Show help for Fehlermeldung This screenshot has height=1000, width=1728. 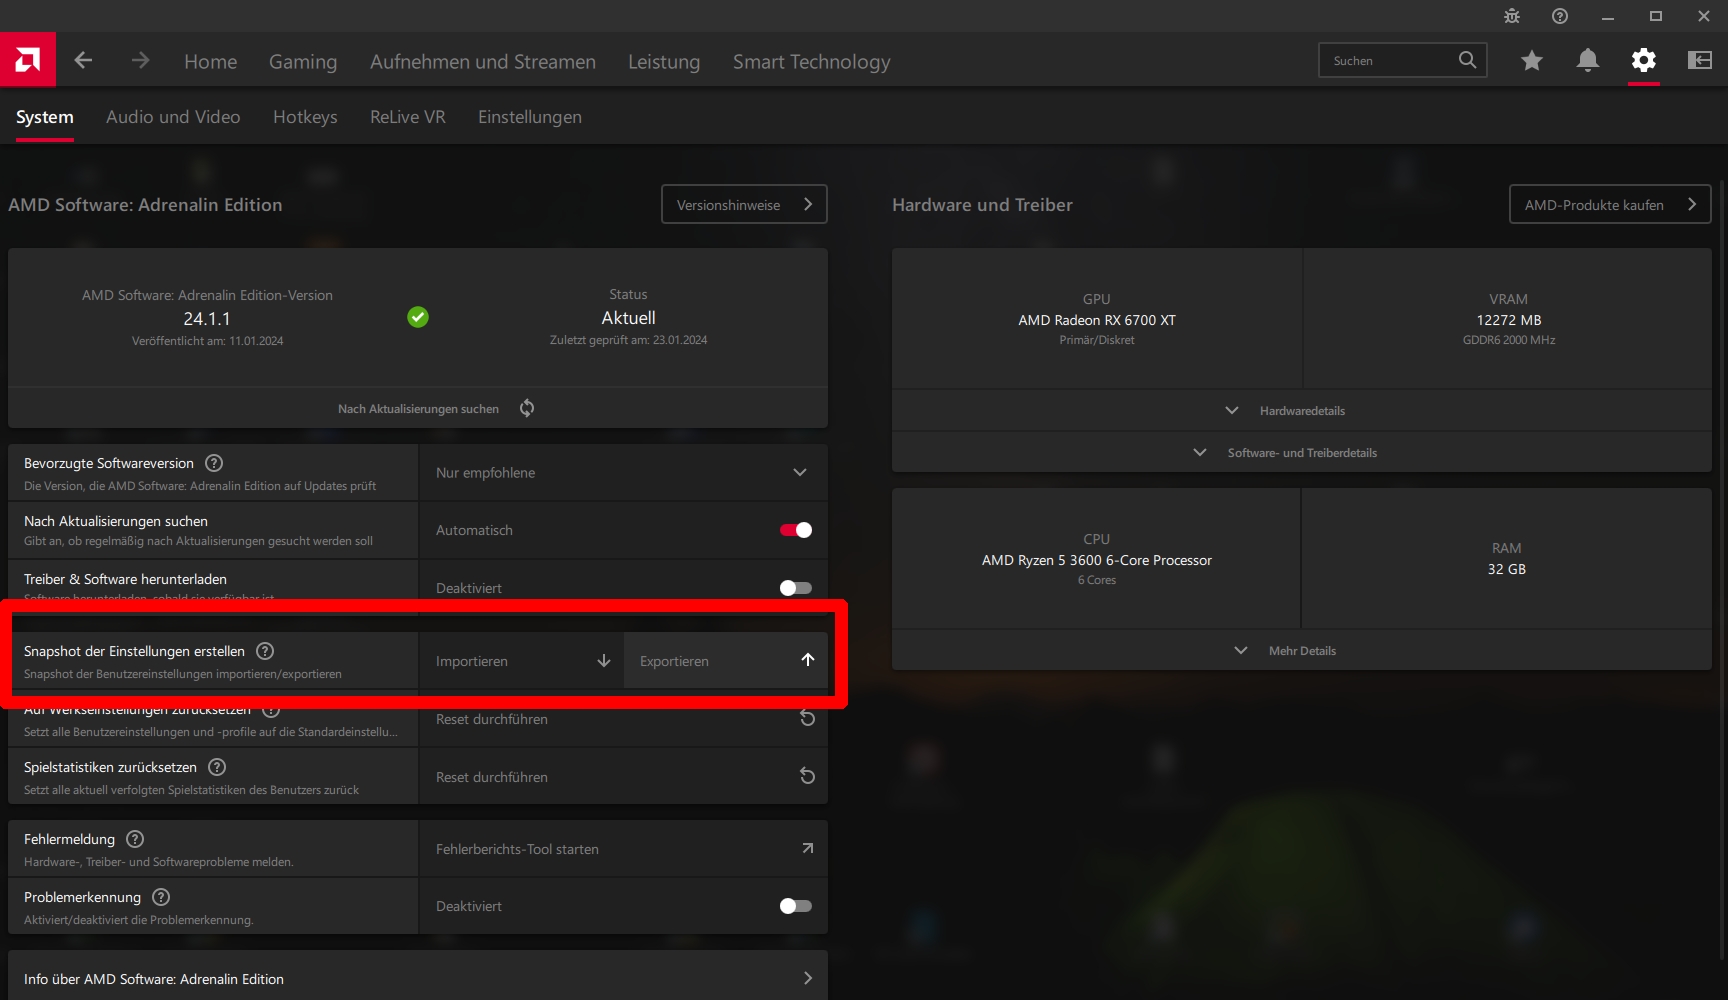tap(135, 839)
